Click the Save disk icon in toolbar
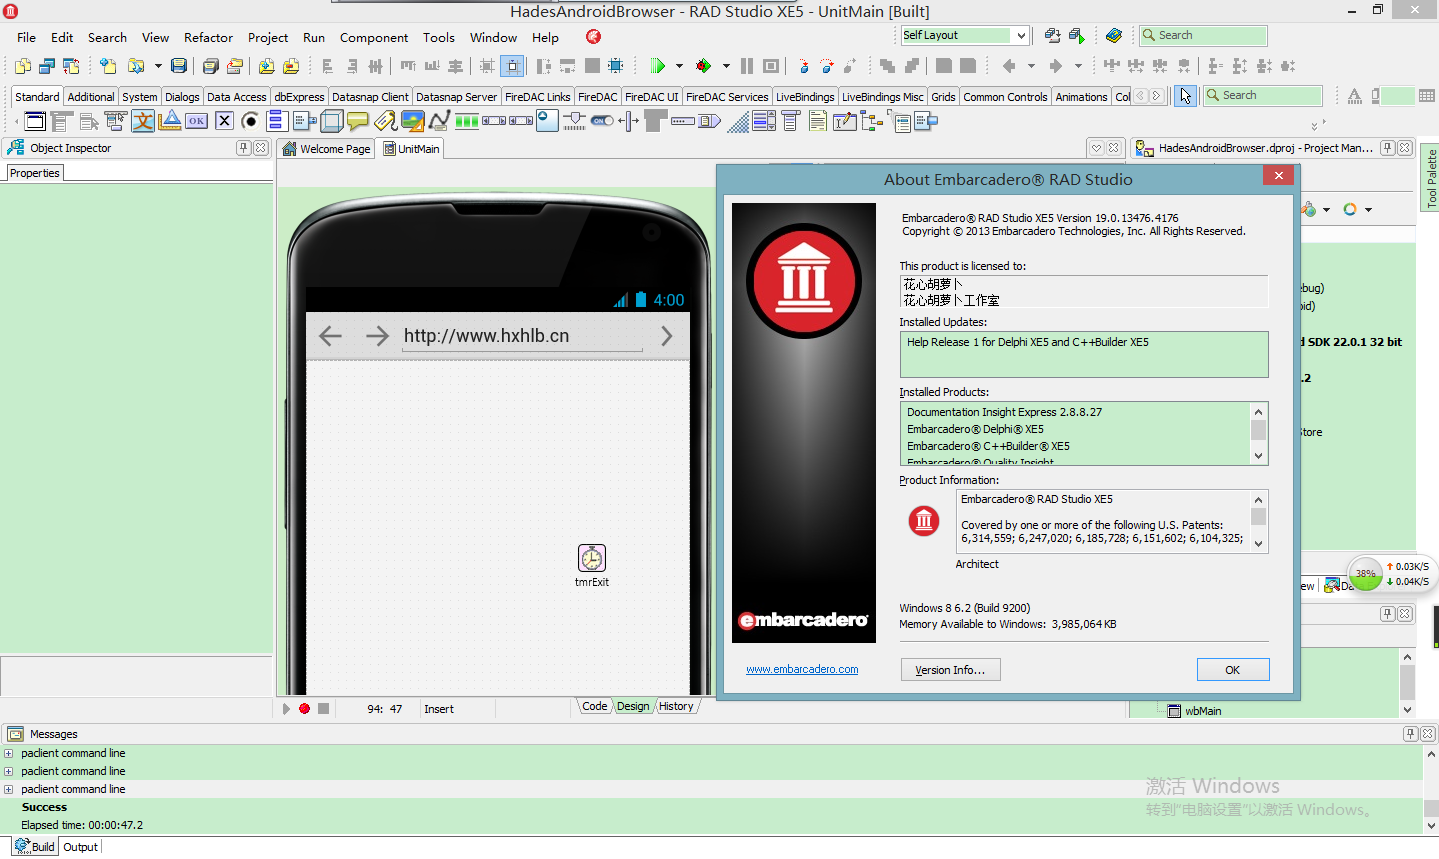Image resolution: width=1439 pixels, height=859 pixels. pos(179,66)
